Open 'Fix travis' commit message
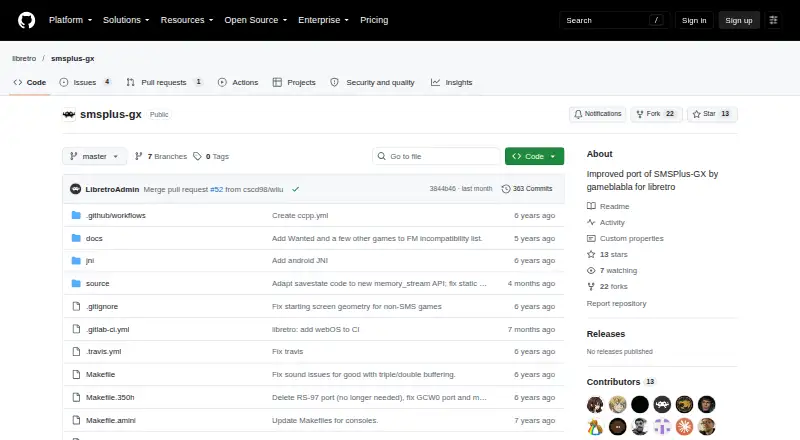This screenshot has height=440, width=800. (288, 351)
